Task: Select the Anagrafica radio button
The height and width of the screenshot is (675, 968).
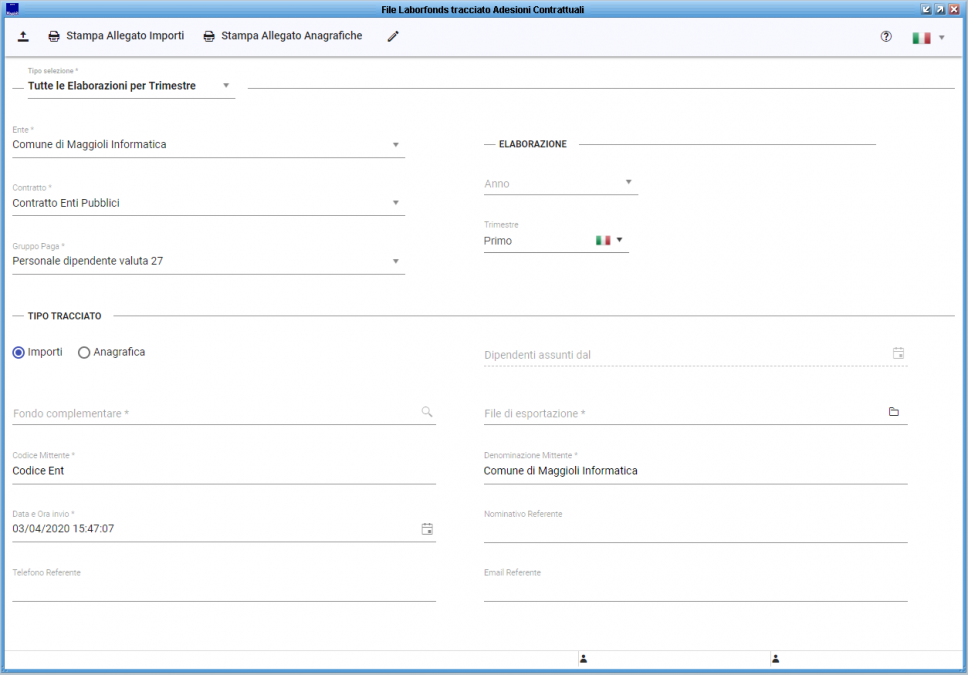Action: click(x=84, y=352)
